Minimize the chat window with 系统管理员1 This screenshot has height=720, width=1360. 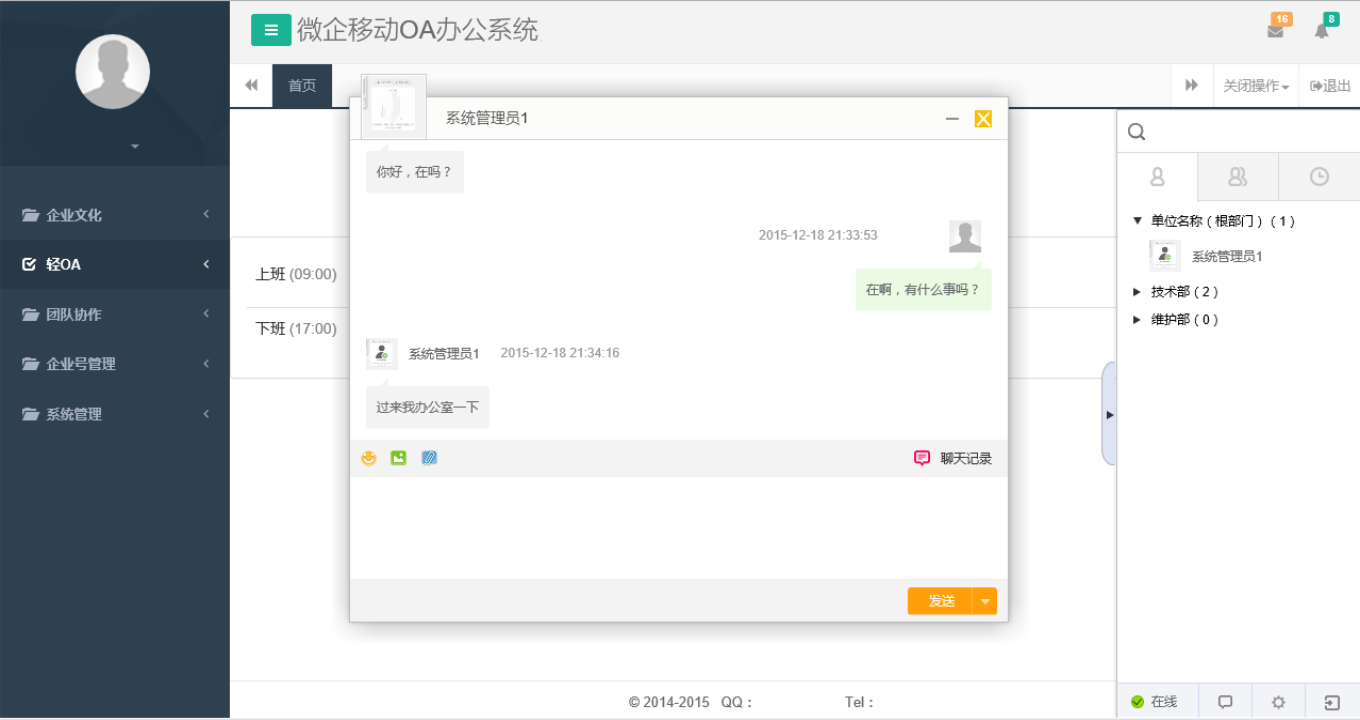952,119
